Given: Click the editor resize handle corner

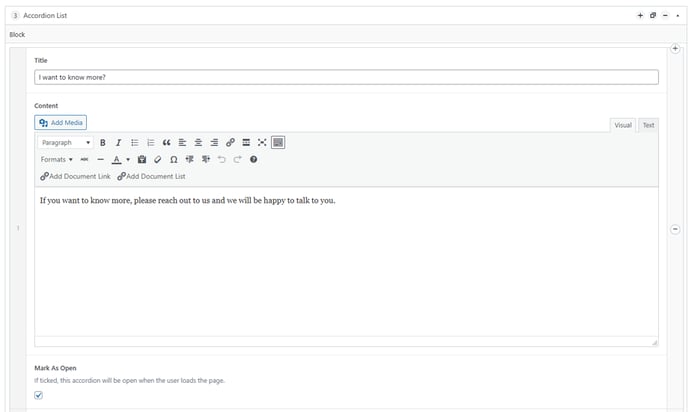Looking at the screenshot, I should (654, 342).
